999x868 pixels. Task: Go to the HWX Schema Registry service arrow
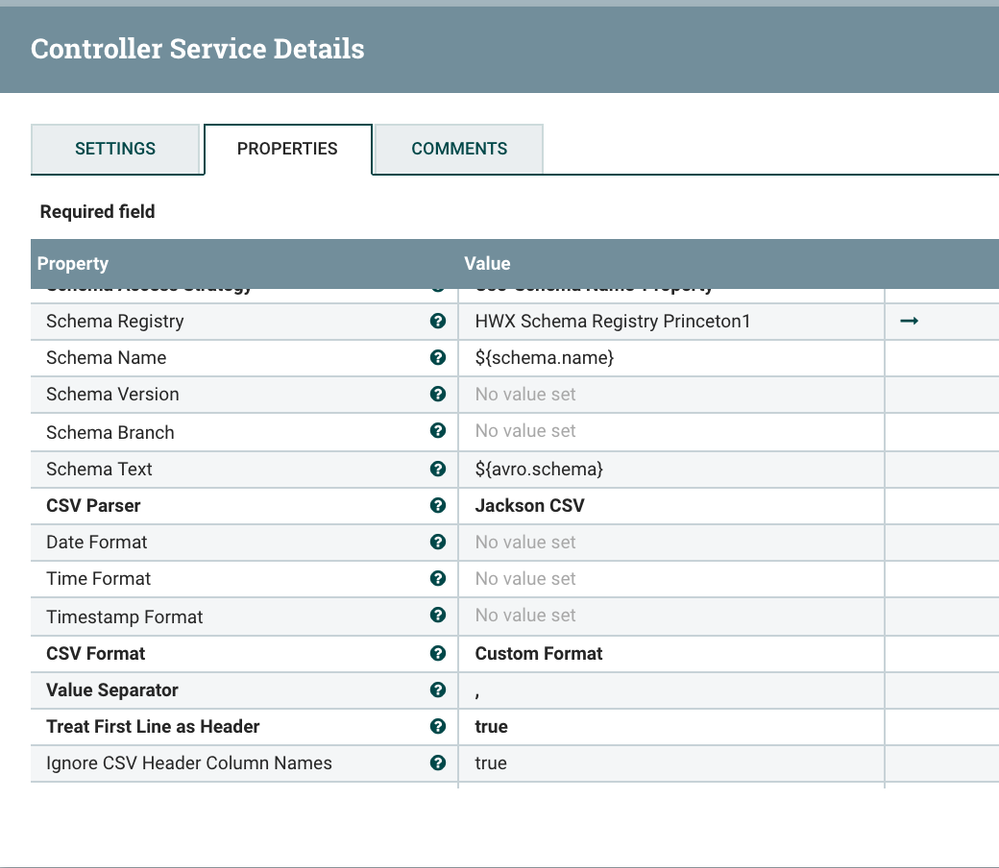point(909,321)
